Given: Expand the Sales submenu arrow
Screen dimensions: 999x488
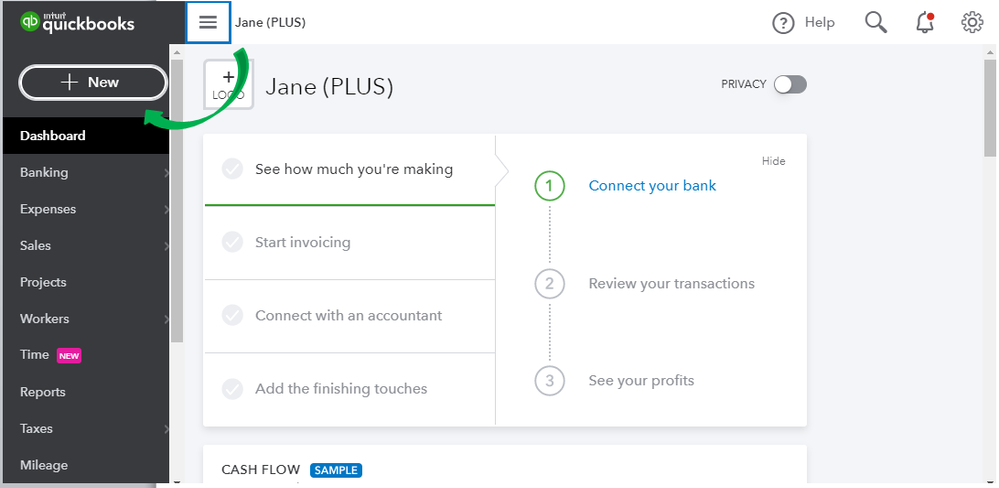Looking at the screenshot, I should pyautogui.click(x=166, y=246).
